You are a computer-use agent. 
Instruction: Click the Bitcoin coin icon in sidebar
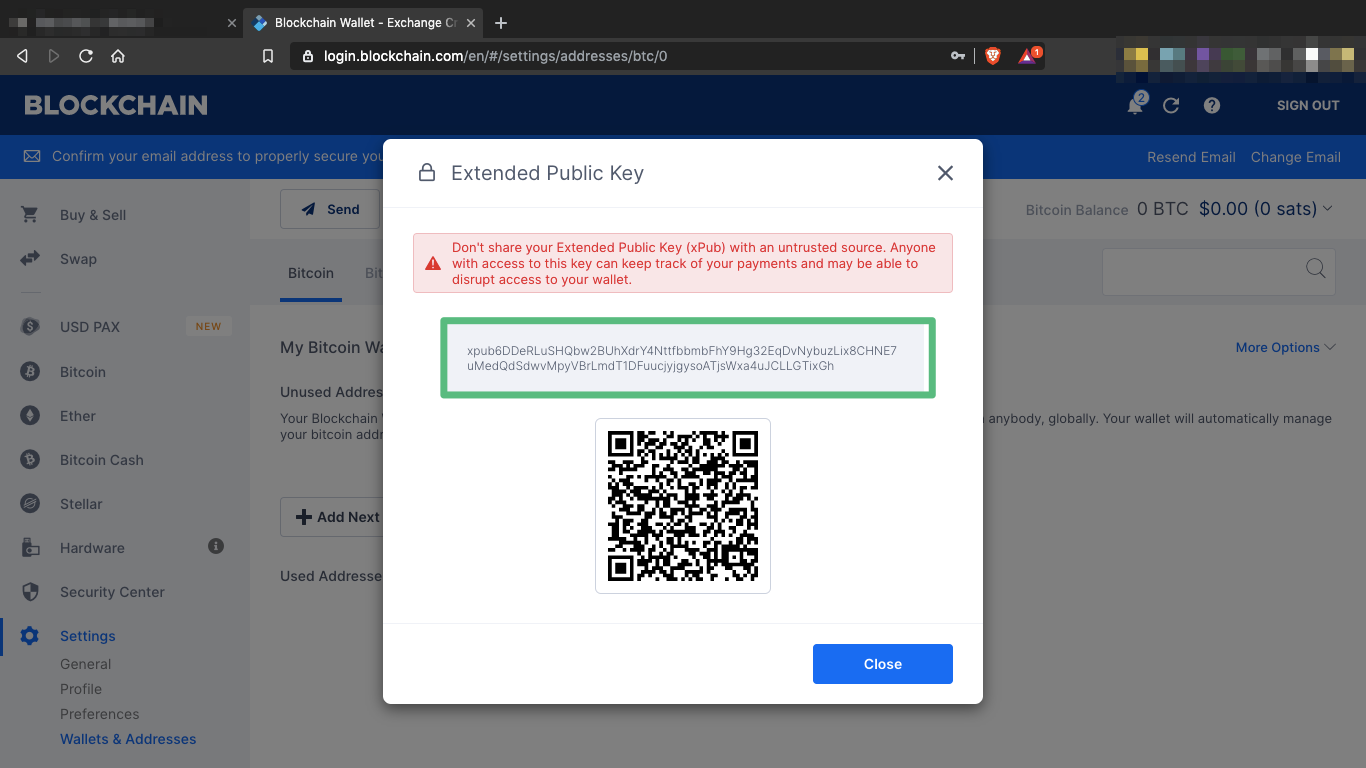pyautogui.click(x=30, y=372)
